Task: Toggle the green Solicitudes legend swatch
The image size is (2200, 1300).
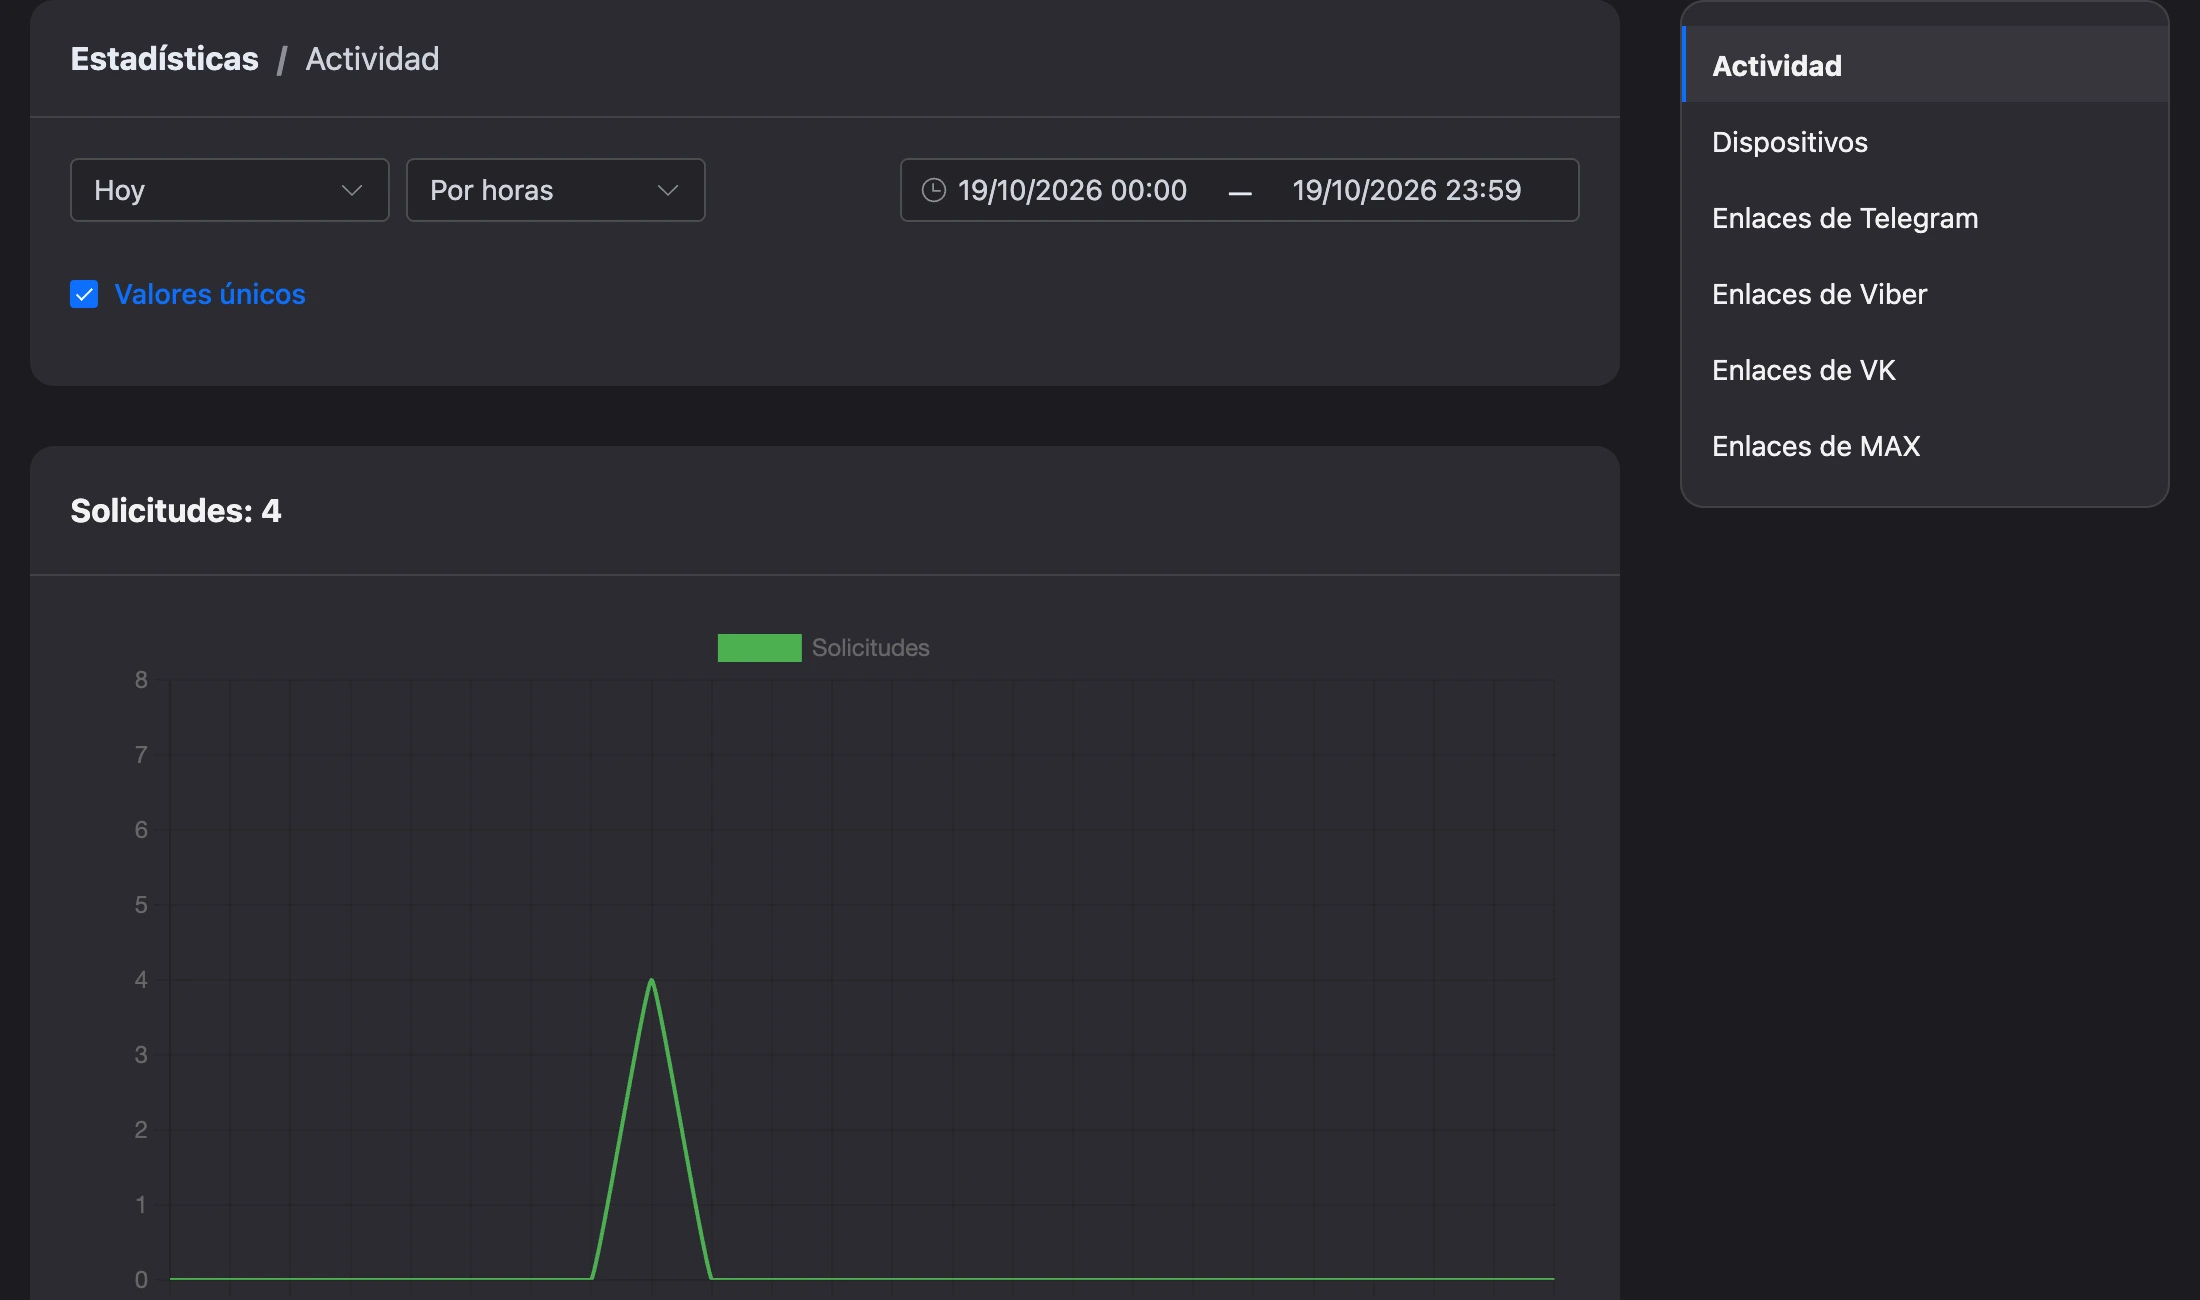Action: 759,648
